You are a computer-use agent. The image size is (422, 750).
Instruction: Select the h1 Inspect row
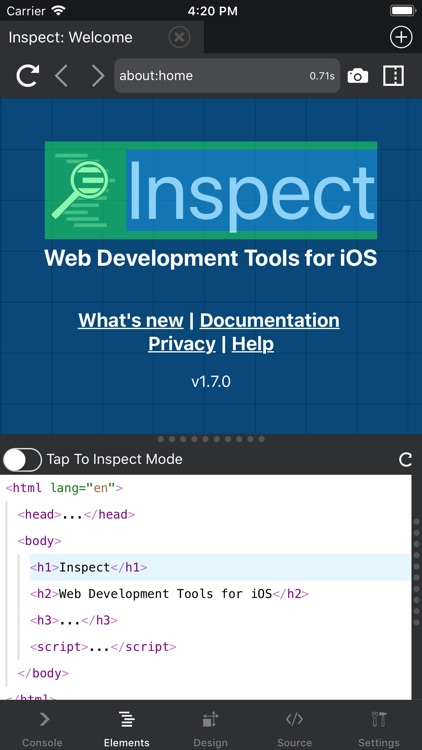click(x=220, y=567)
